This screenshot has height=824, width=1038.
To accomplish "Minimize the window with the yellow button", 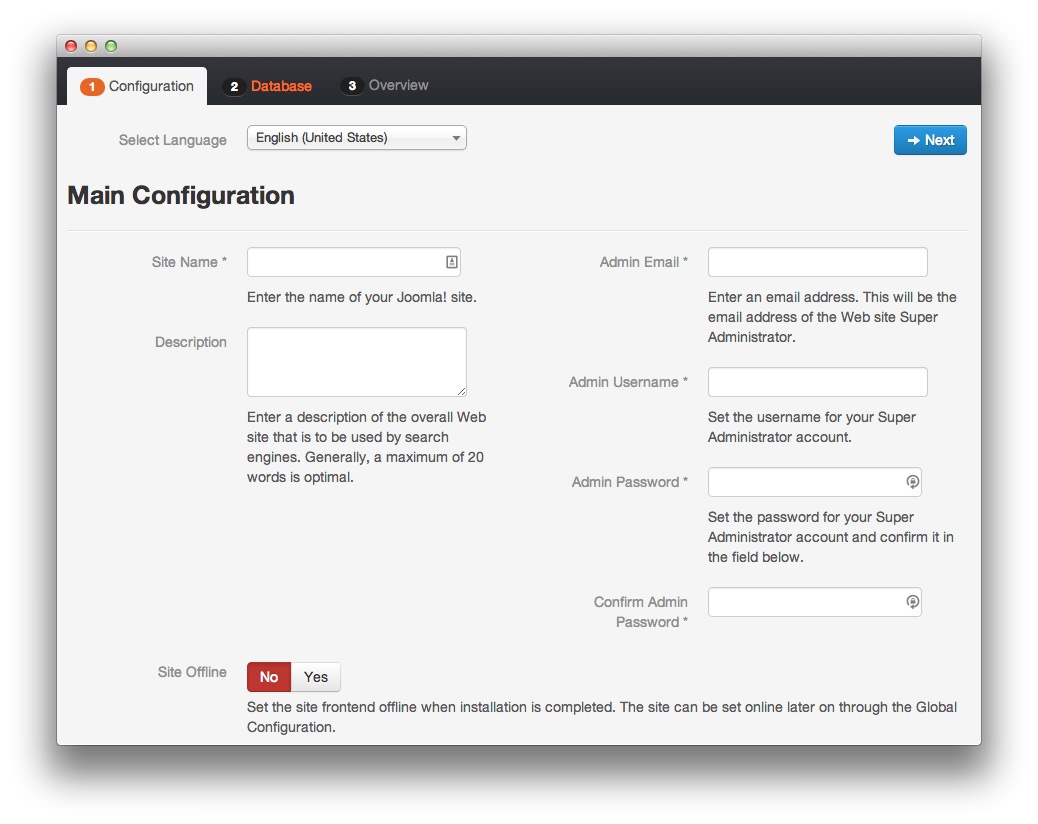I will pos(91,46).
